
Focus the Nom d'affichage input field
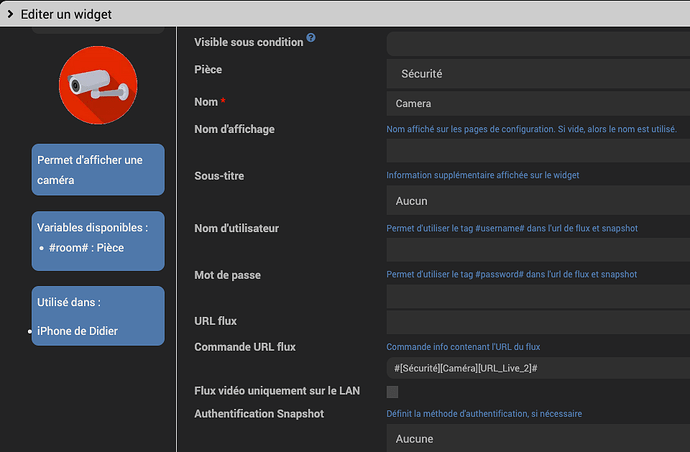click(x=538, y=151)
